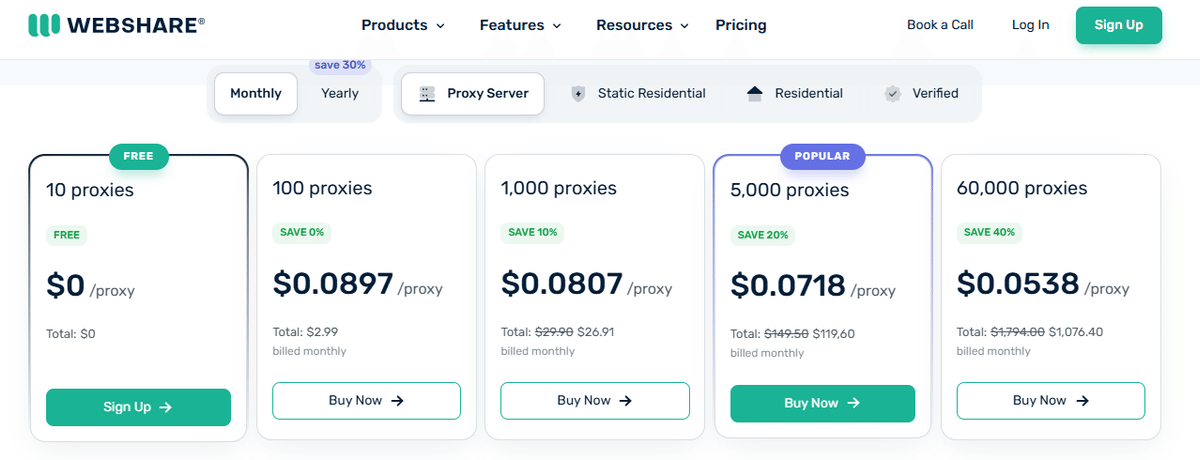Open the Features dropdown menu

pos(520,25)
